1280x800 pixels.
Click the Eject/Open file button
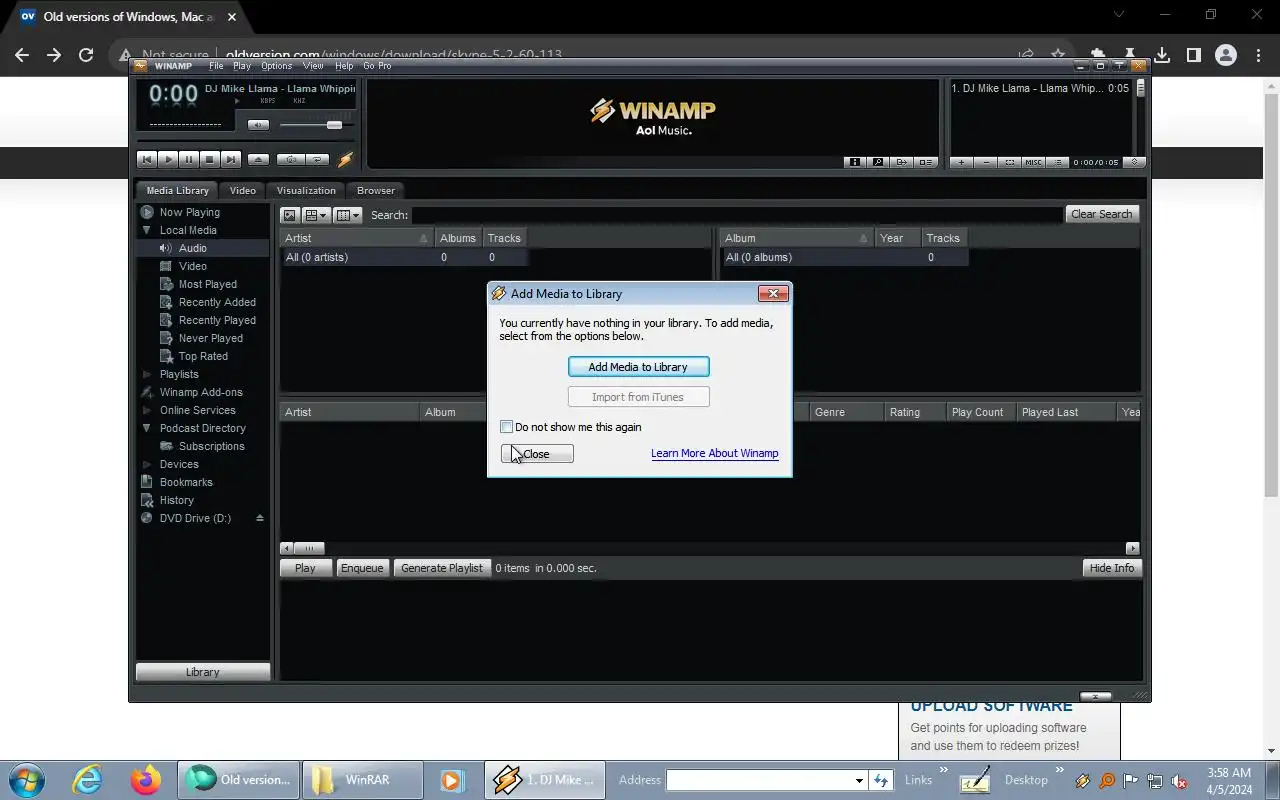[x=258, y=159]
